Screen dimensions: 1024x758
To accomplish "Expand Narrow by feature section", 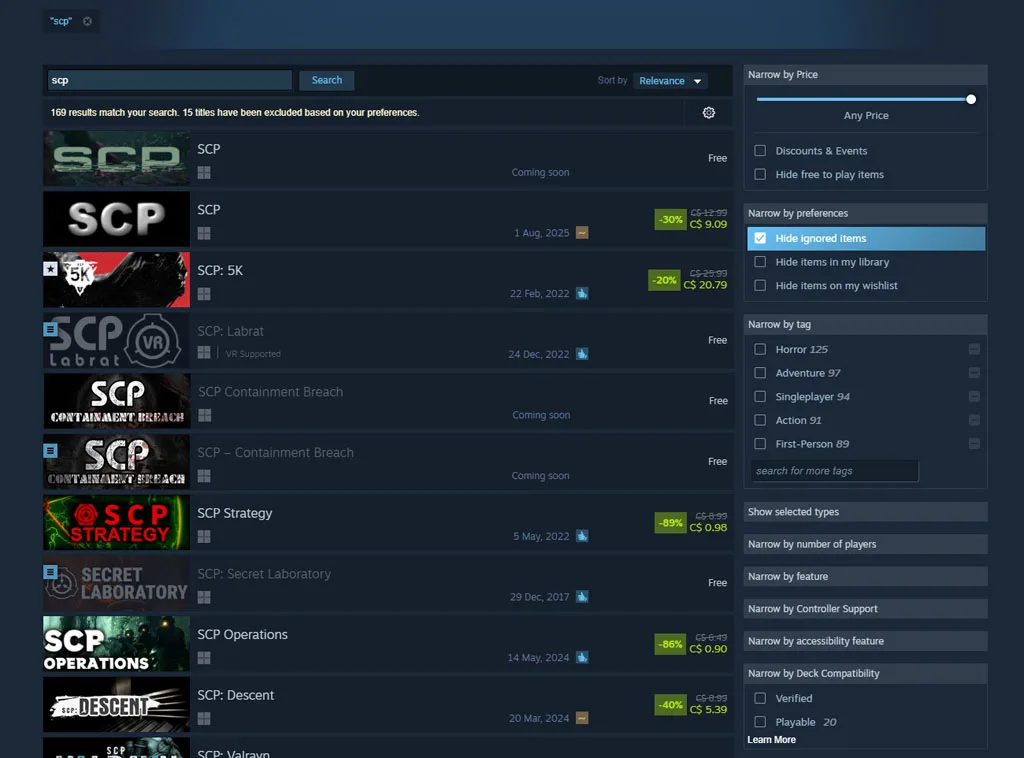I will tap(865, 576).
